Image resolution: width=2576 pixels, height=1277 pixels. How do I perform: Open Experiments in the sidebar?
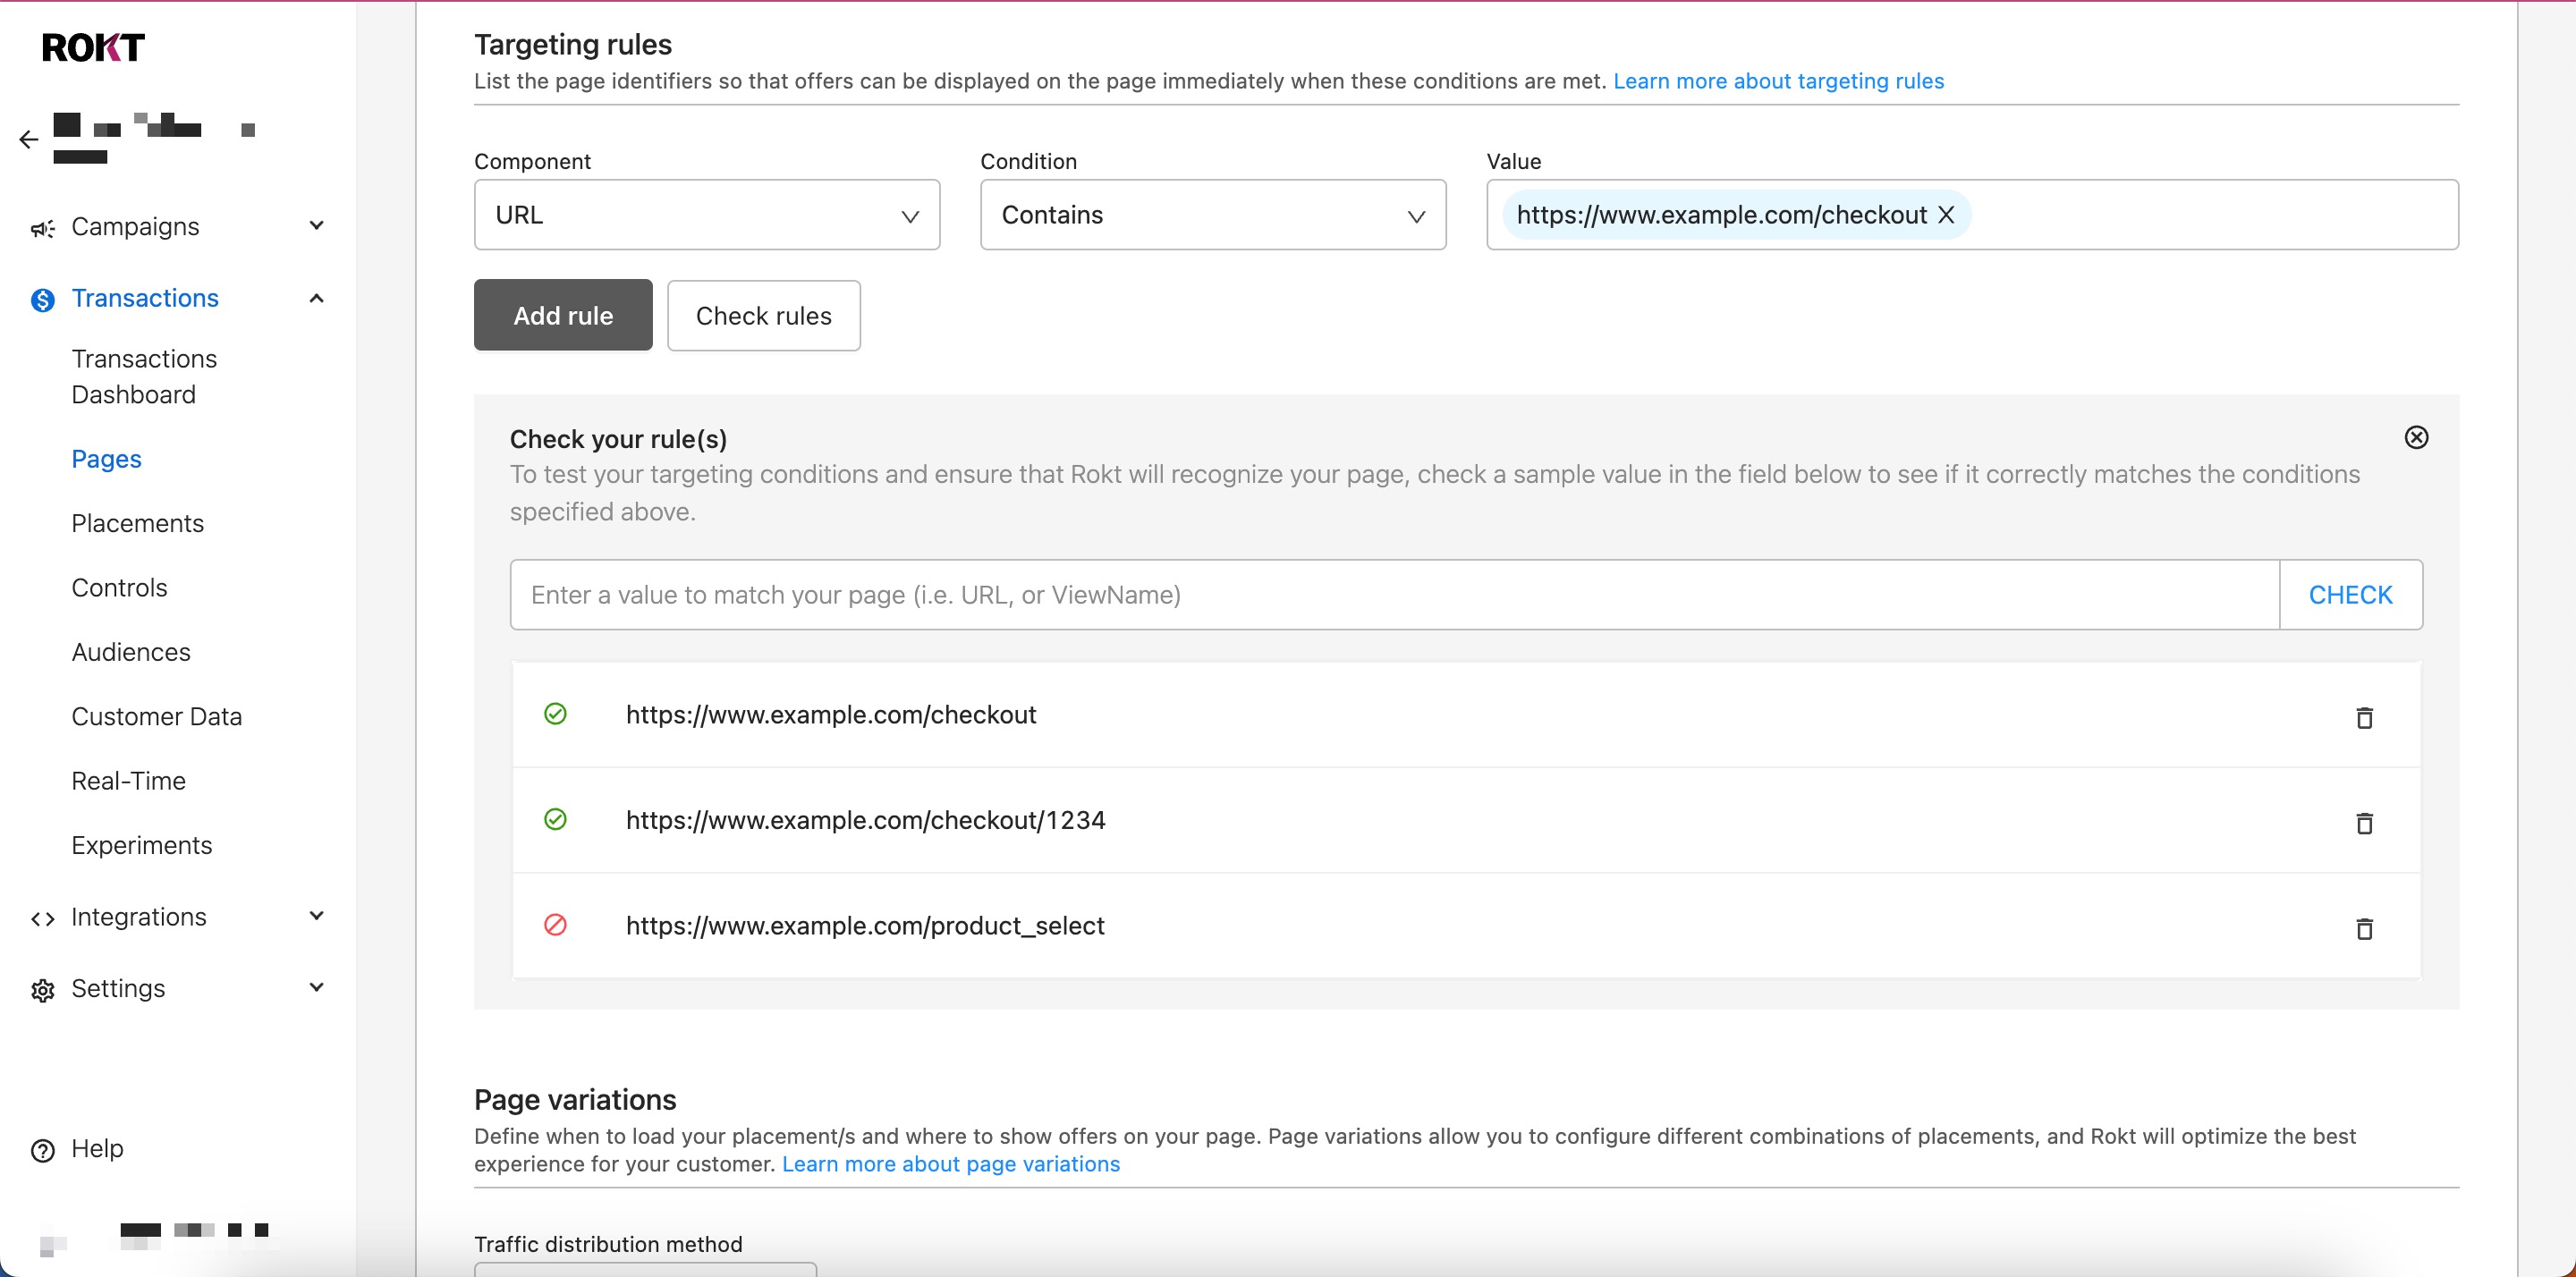pyautogui.click(x=141, y=845)
